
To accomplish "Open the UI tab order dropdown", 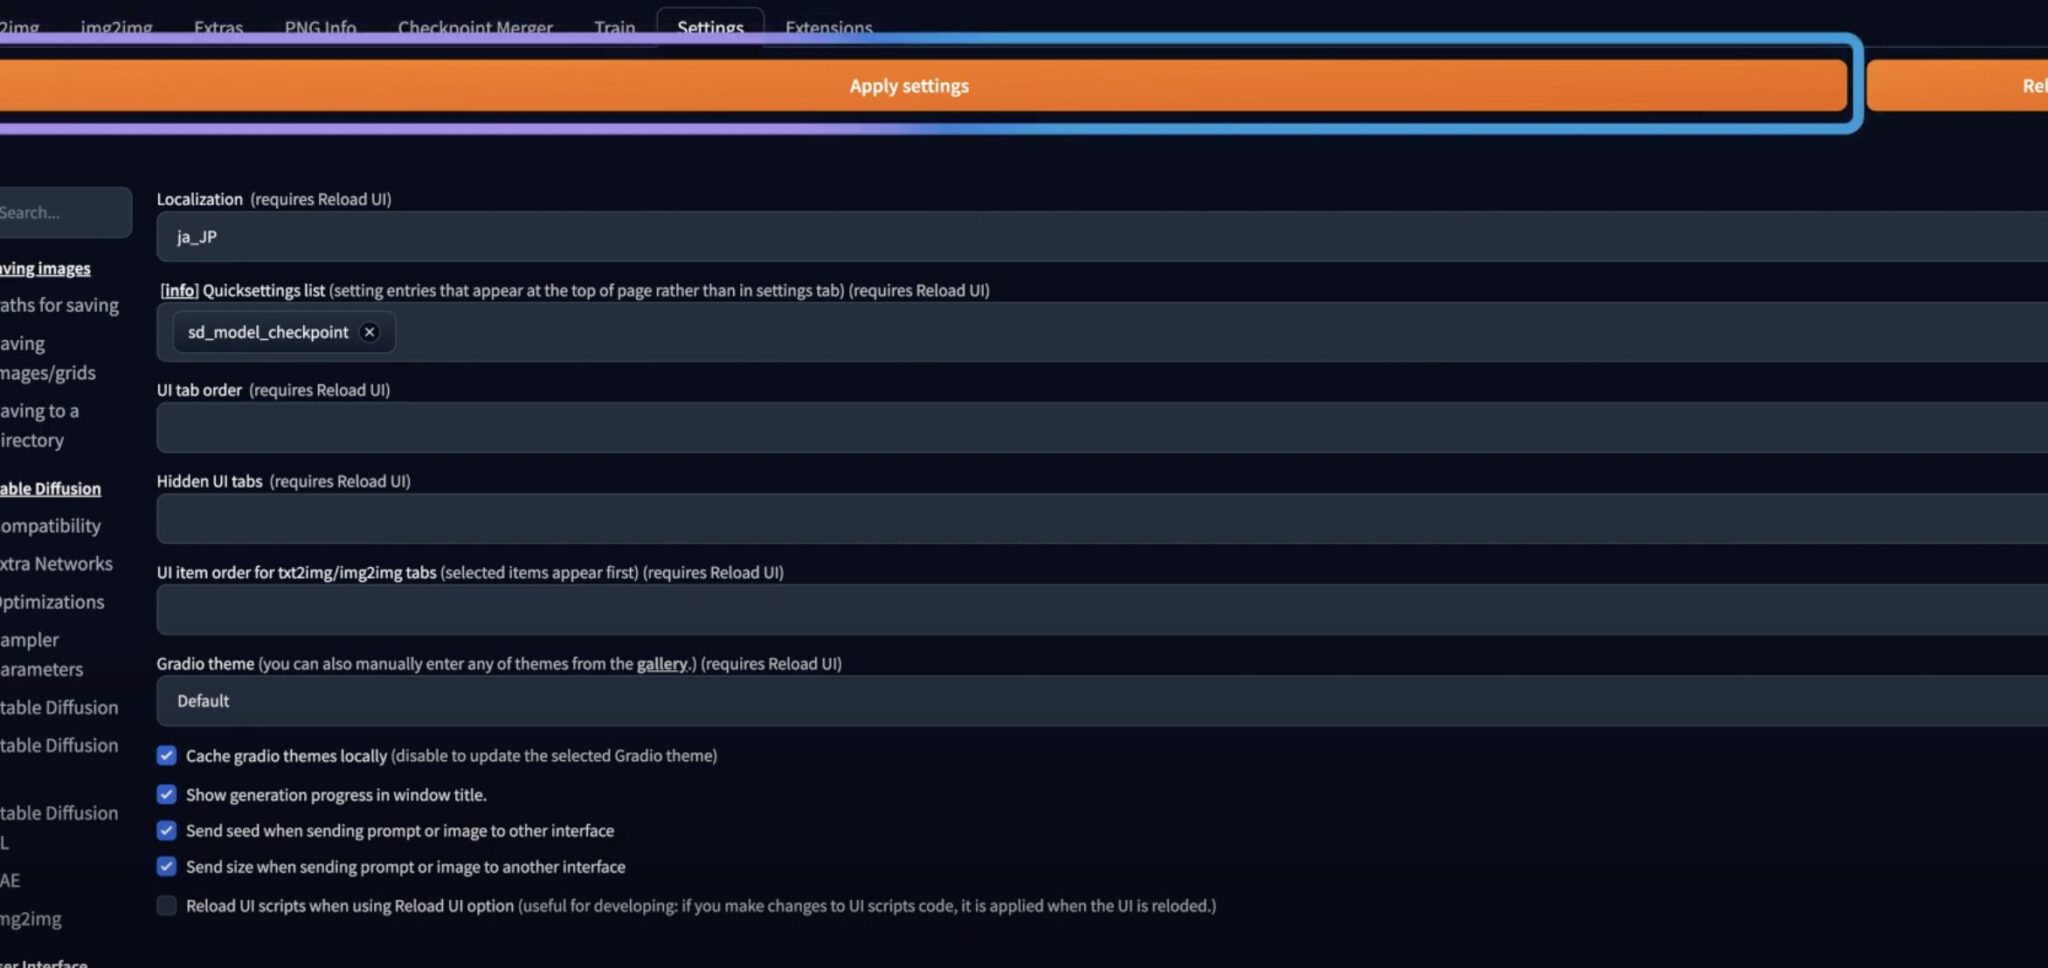I will pyautogui.click(x=1100, y=428).
